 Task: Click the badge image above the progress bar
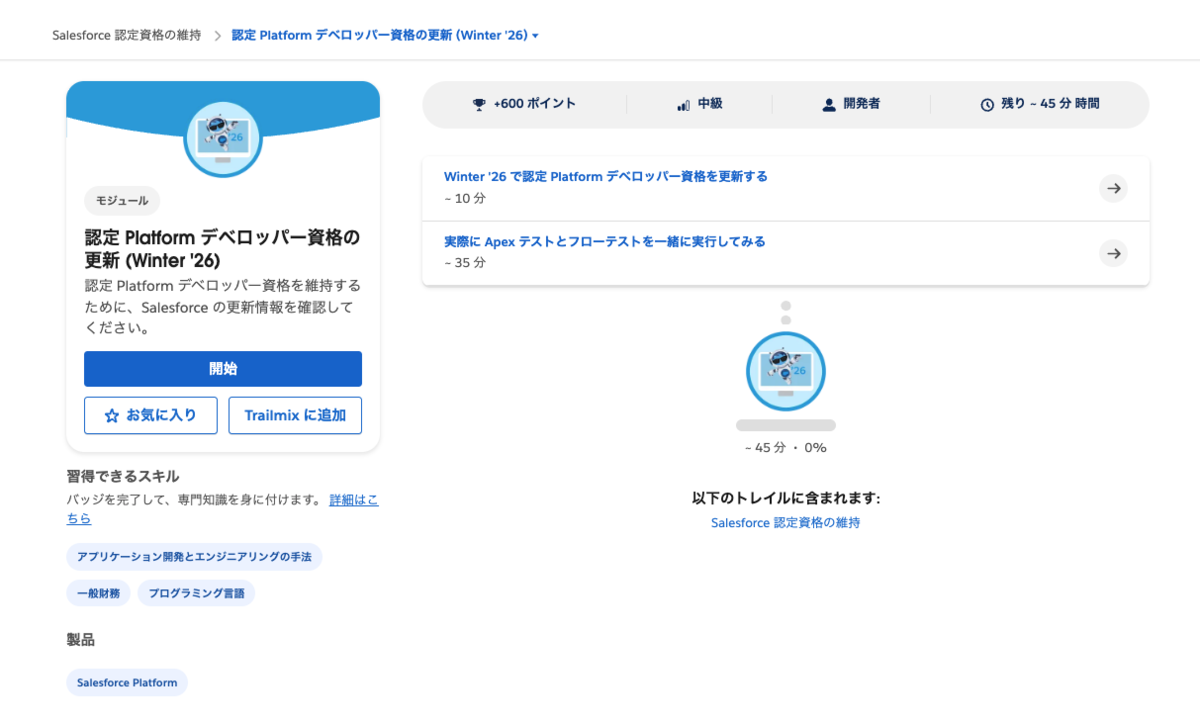point(786,371)
